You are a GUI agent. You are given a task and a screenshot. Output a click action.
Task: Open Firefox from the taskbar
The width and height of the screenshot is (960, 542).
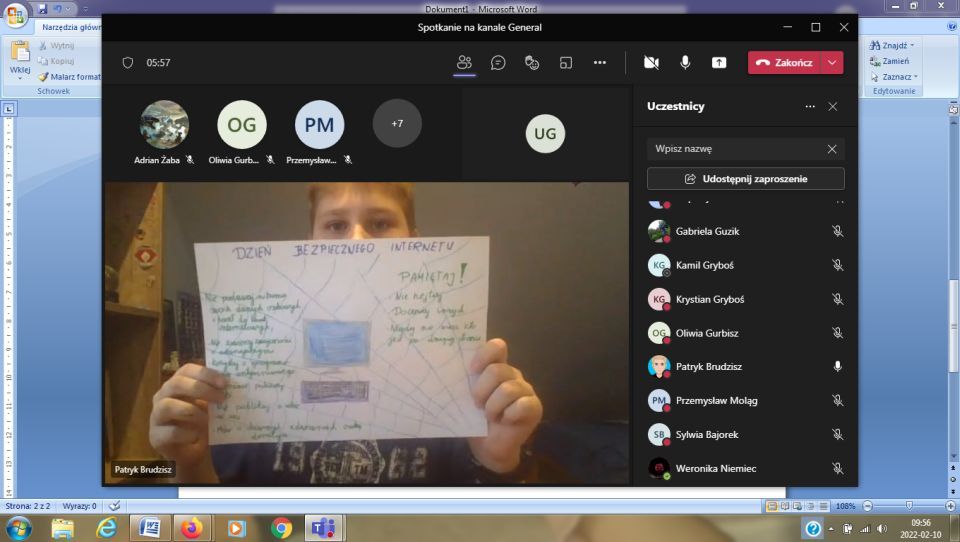192,527
